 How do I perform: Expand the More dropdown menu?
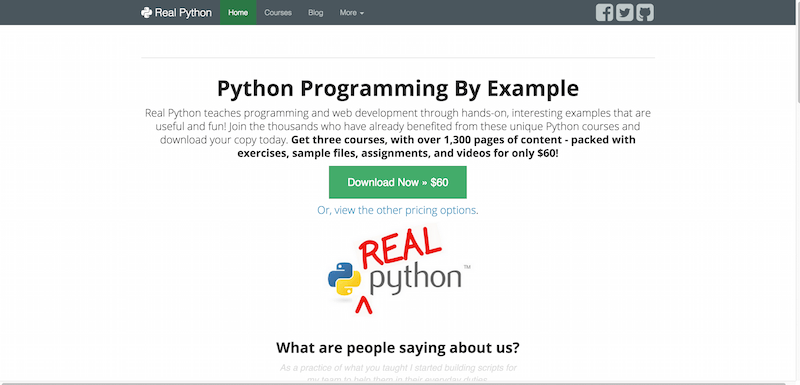point(352,12)
